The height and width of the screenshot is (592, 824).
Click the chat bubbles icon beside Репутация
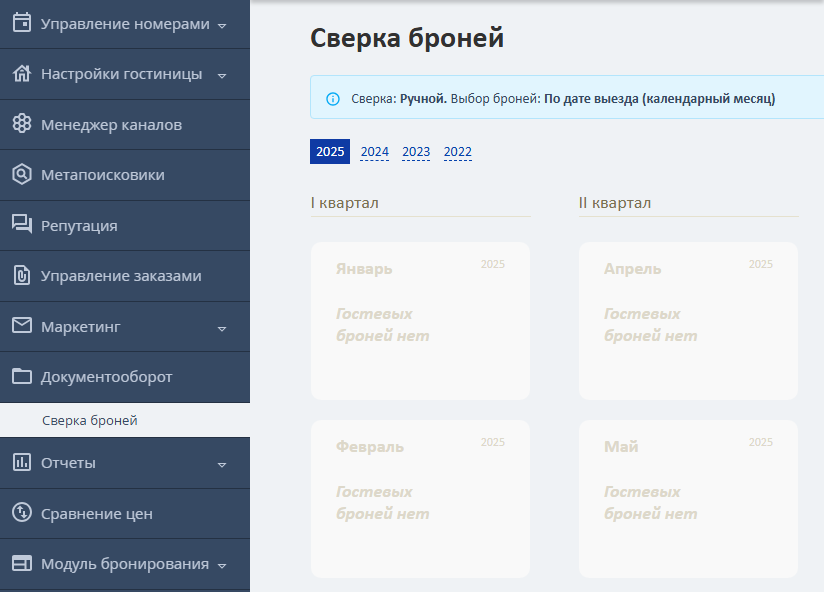[22, 224]
